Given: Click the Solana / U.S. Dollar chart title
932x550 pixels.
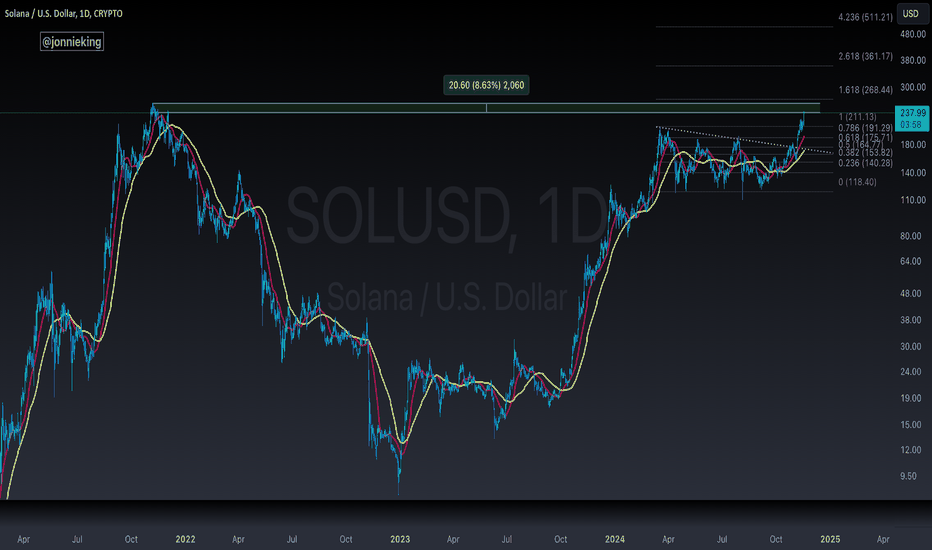Looking at the screenshot, I should click(64, 13).
